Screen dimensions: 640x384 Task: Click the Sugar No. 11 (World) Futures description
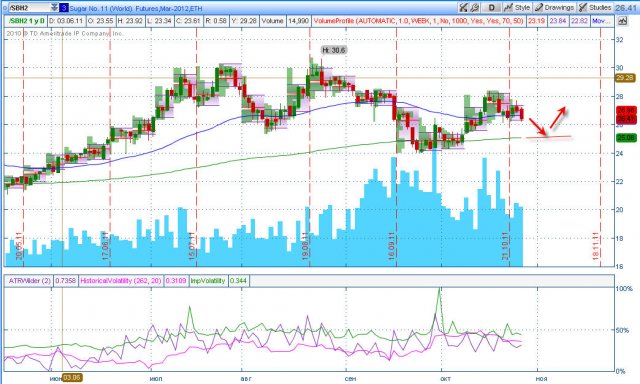136,8
